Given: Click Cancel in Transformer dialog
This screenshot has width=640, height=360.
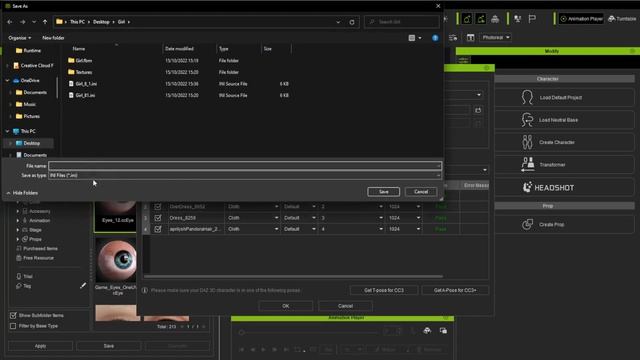Looking at the screenshot, I should point(345,306).
